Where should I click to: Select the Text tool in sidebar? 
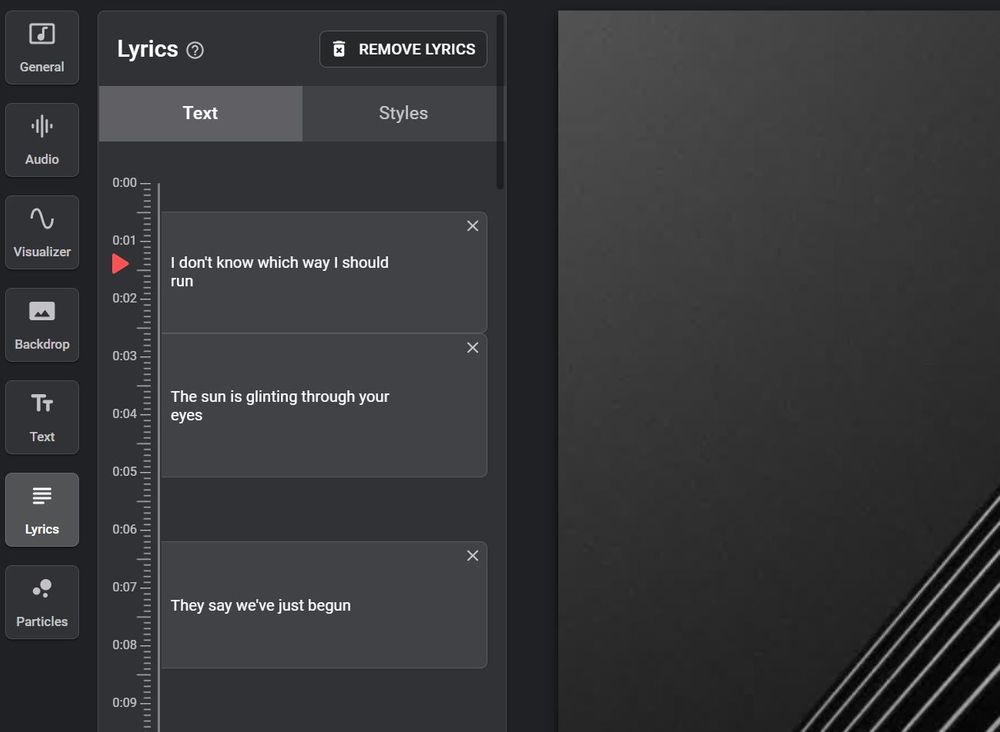pos(42,417)
